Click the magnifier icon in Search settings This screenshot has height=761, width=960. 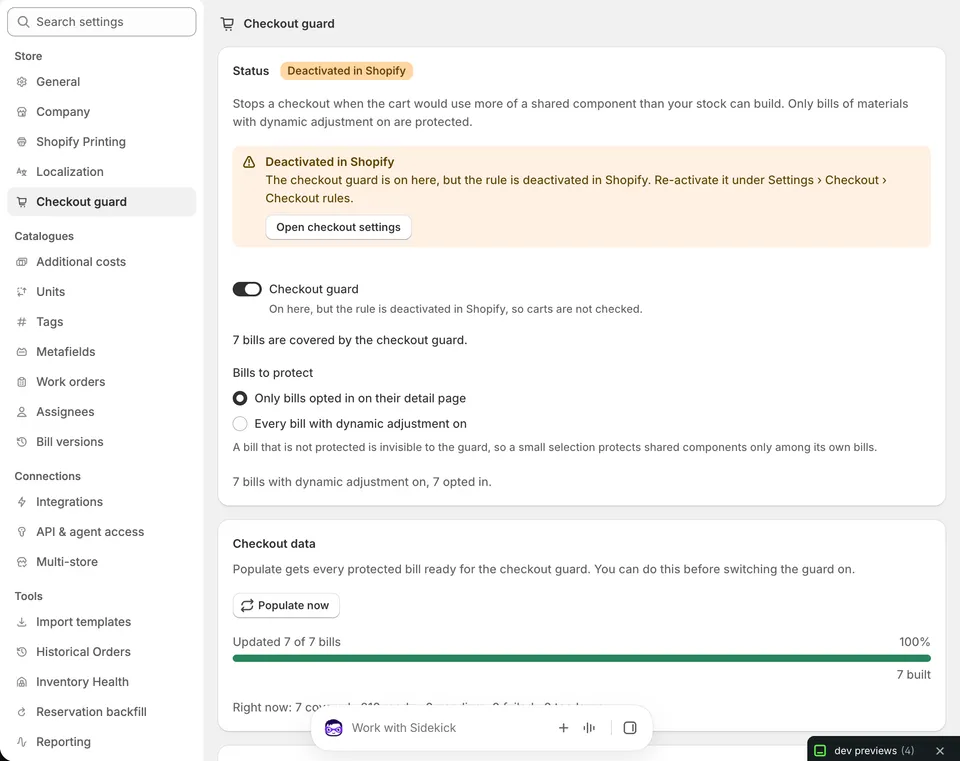pyautogui.click(x=23, y=21)
